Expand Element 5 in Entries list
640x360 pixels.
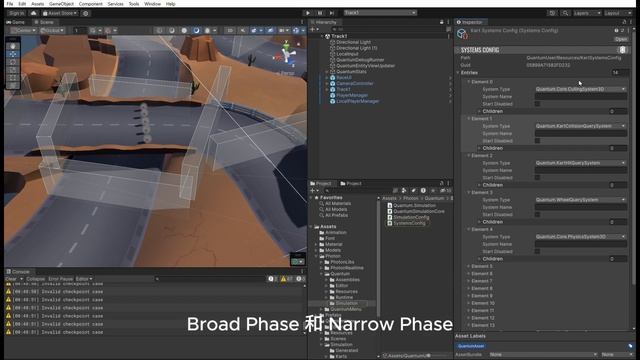[469, 266]
